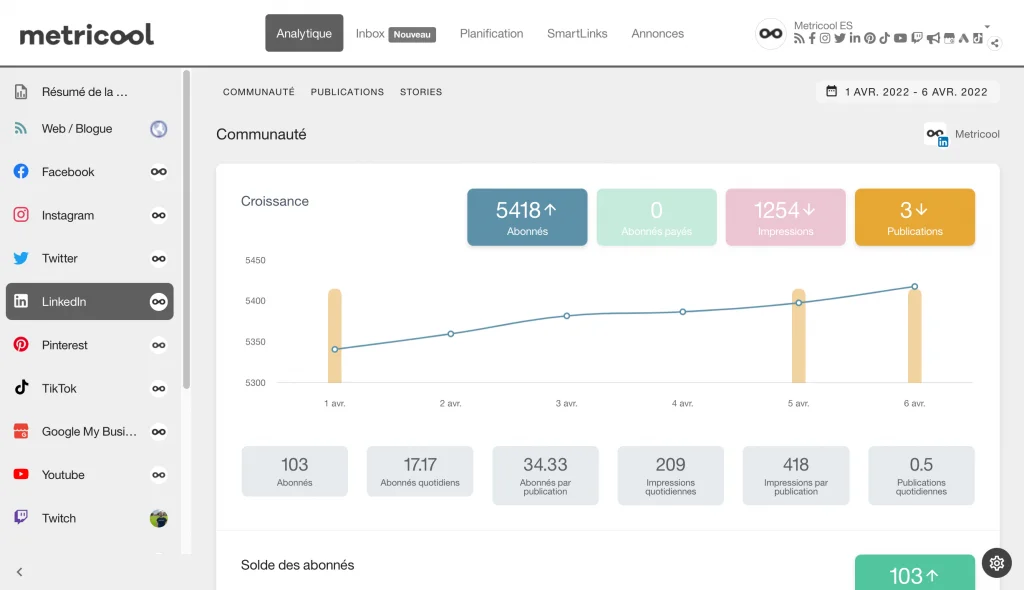The image size is (1024, 590).
Task: Click the share icon in the header
Action: click(x=995, y=44)
